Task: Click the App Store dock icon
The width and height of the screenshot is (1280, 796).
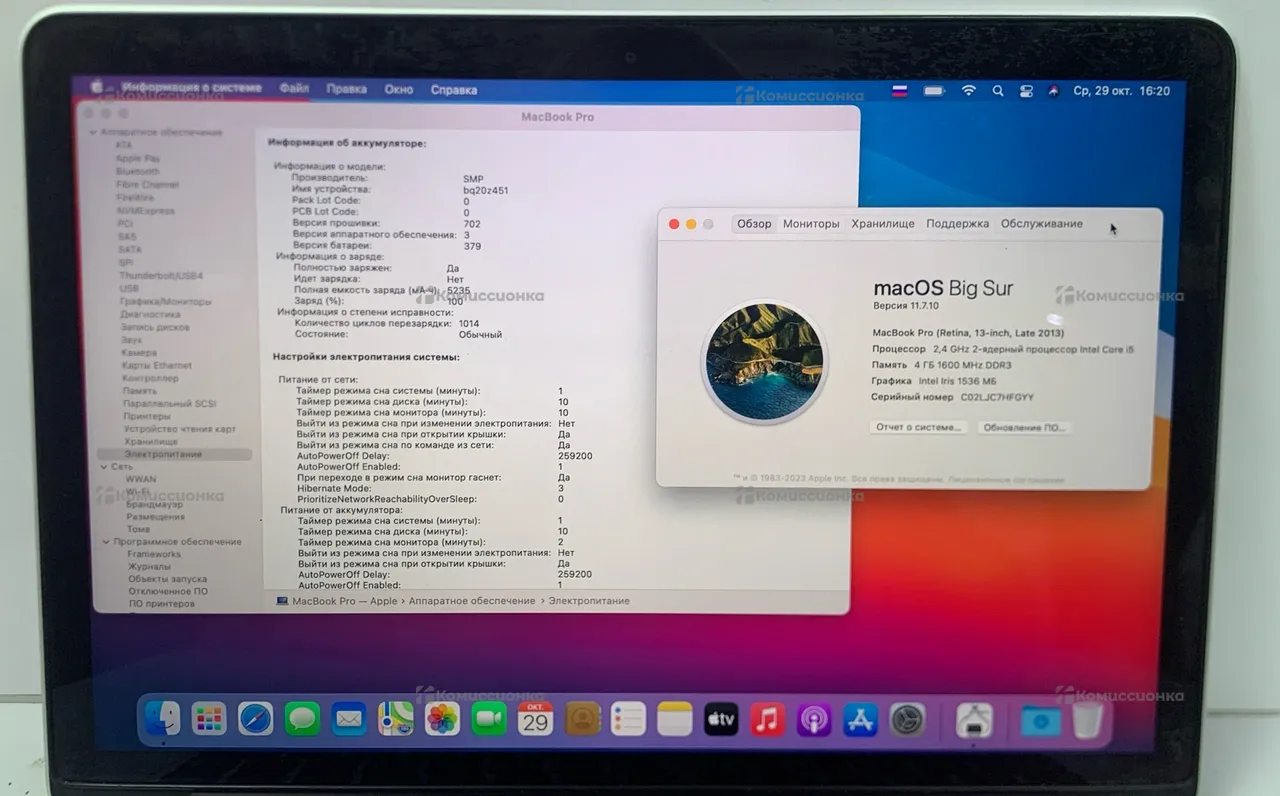Action: 860,719
